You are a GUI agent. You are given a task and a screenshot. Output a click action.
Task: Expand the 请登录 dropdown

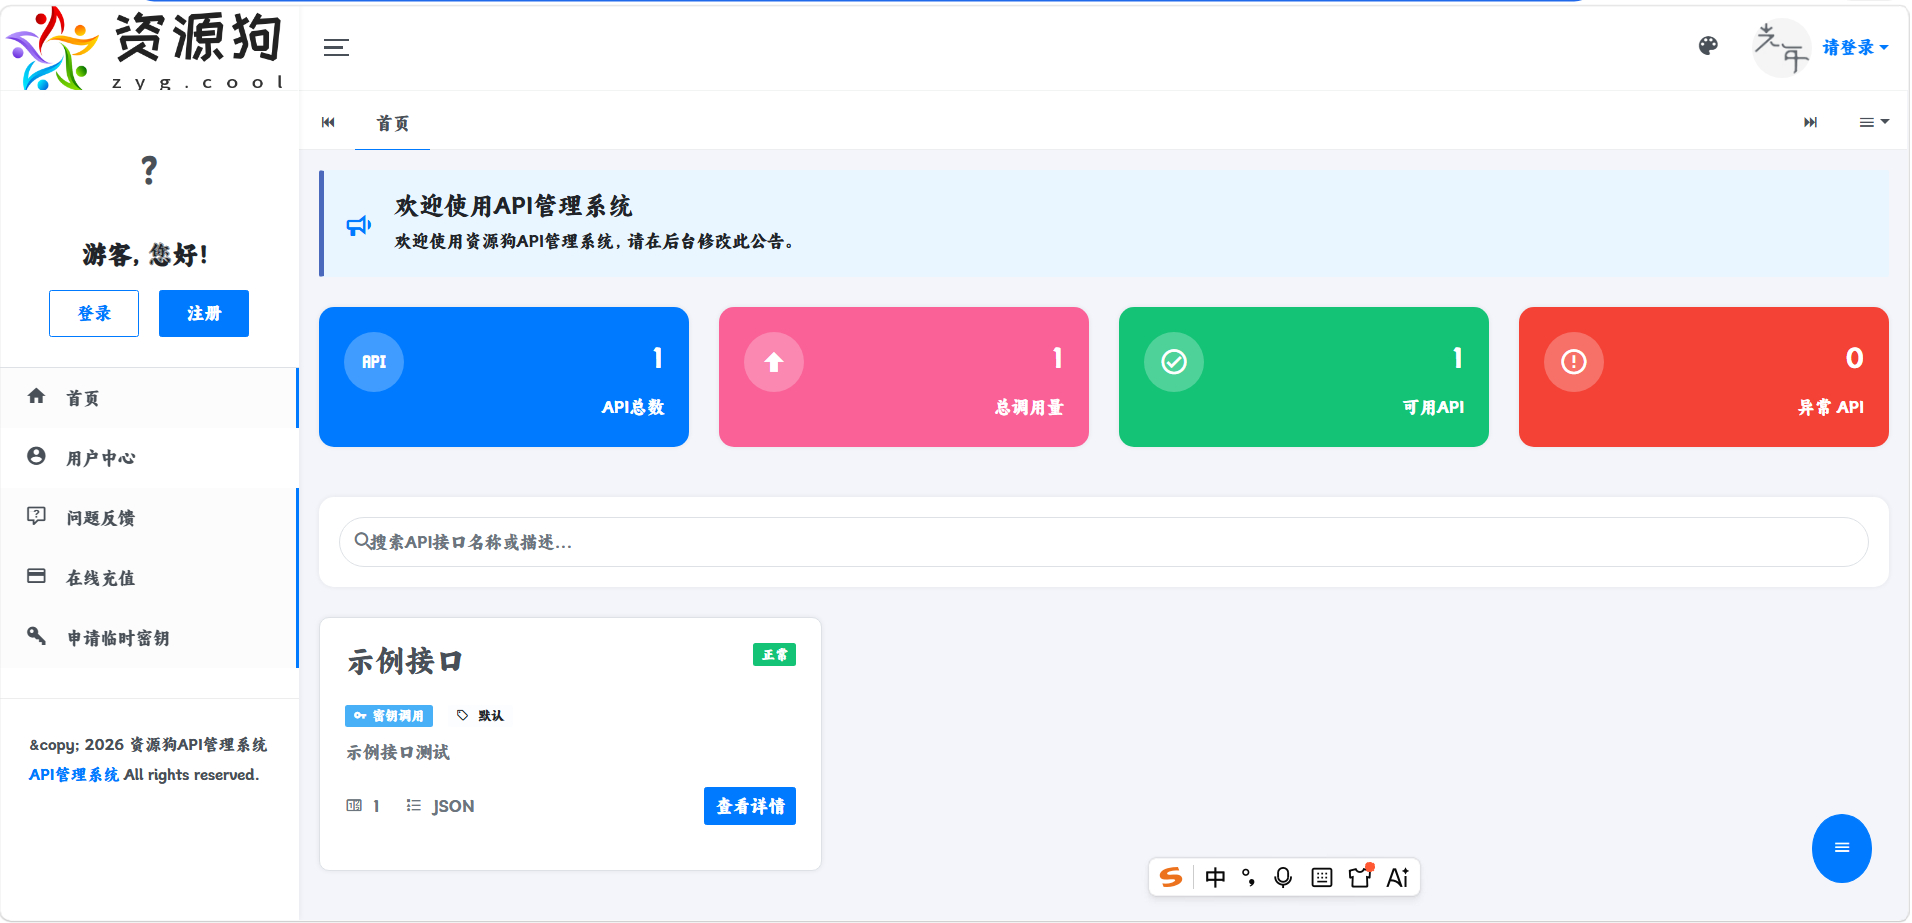coord(1855,47)
